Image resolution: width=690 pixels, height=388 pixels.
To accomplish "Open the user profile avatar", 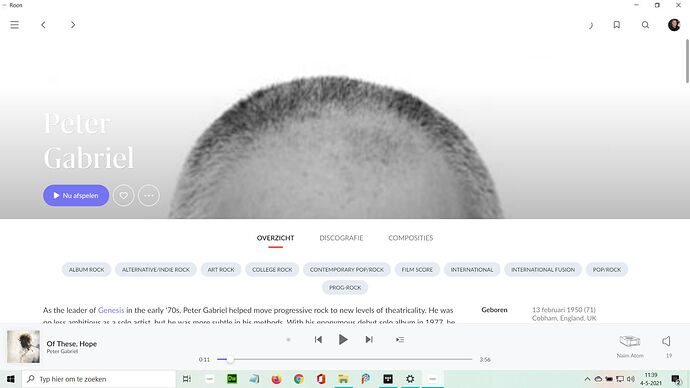I will (674, 25).
